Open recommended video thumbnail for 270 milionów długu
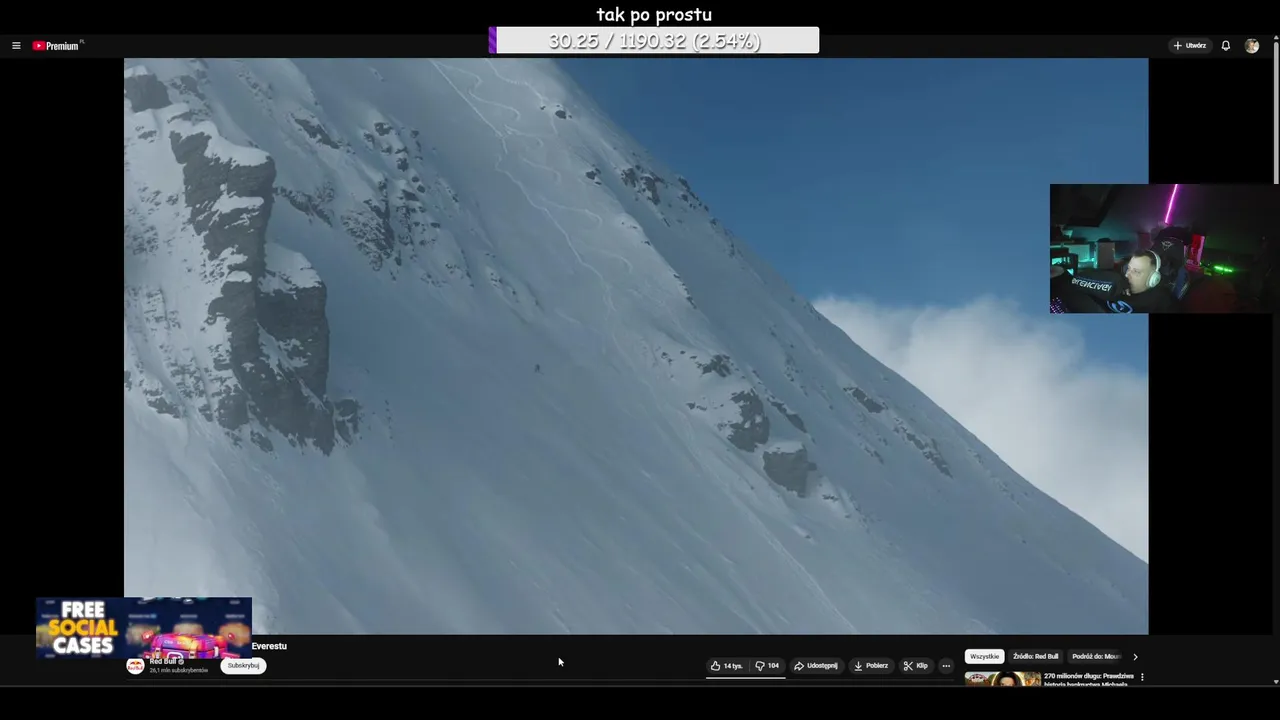The width and height of the screenshot is (1280, 720). (1002, 679)
